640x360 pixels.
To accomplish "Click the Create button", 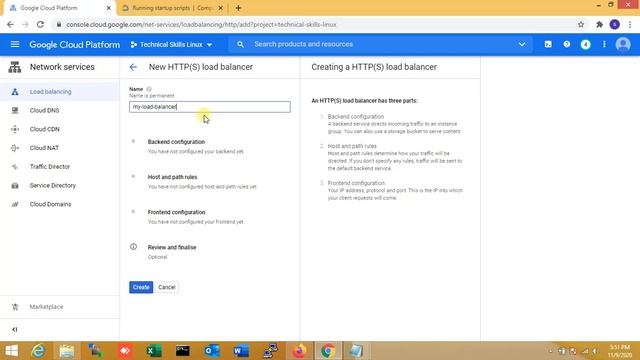I will [141, 287].
